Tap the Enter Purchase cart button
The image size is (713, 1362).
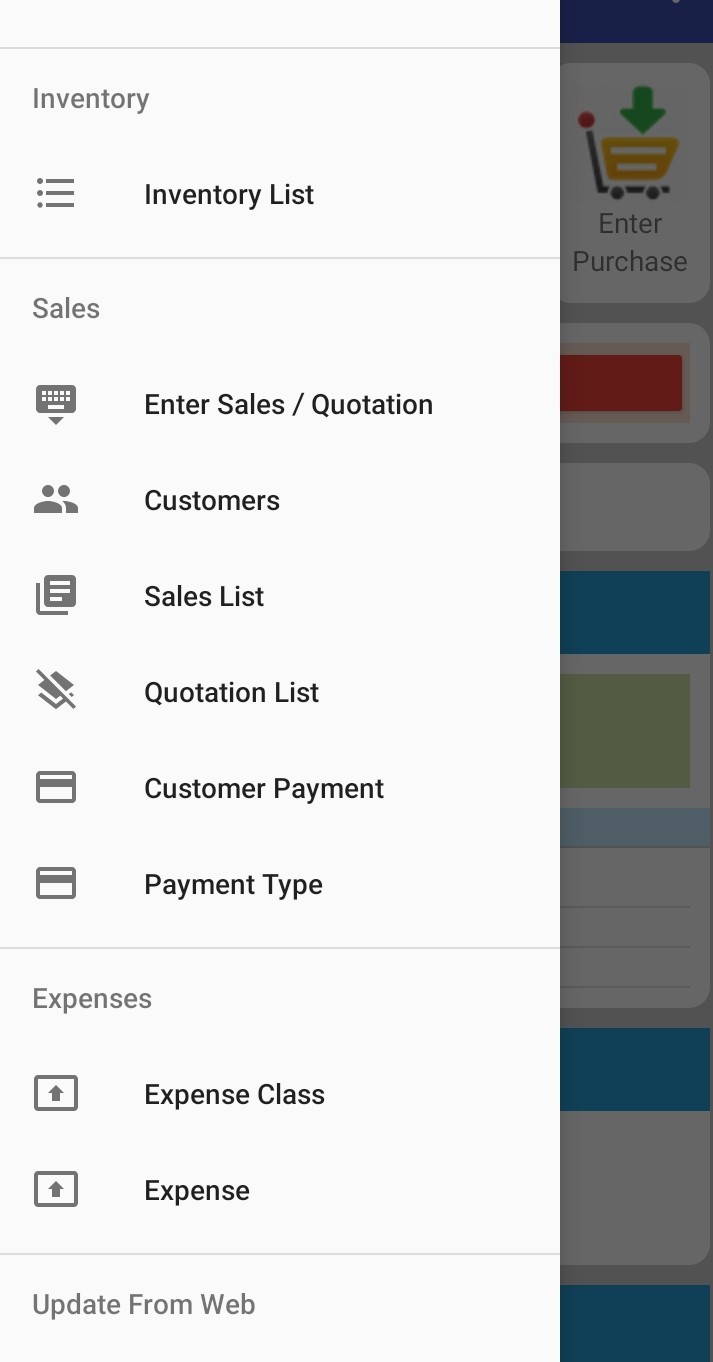pyautogui.click(x=632, y=182)
